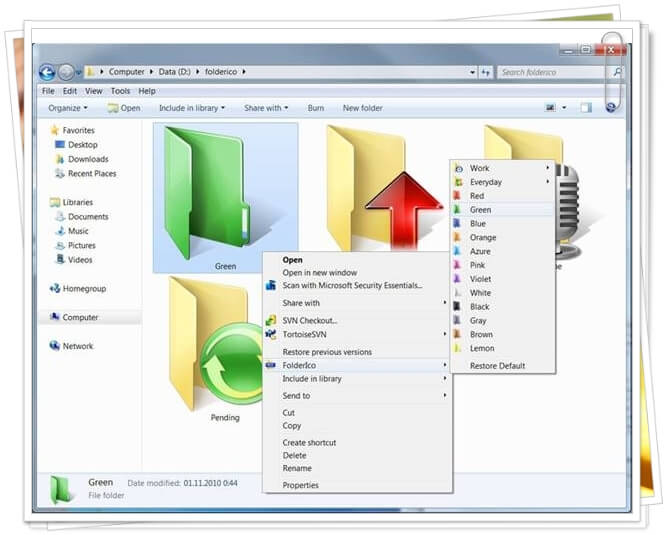Click the search magnifier icon
This screenshot has height=535, width=667.
pyautogui.click(x=617, y=72)
